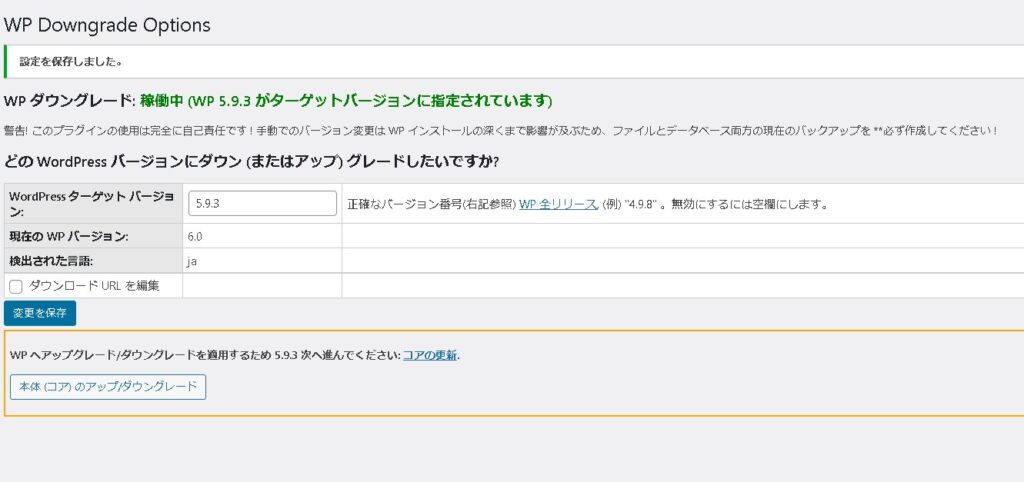Open the WP 全リリース link
Image resolution: width=1024 pixels, height=482 pixels.
coord(558,204)
